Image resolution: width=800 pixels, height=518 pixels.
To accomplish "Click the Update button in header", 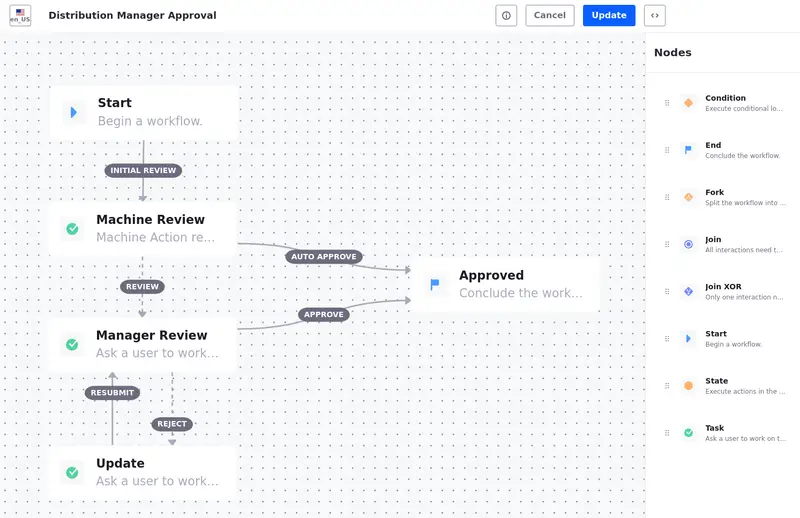I will click(x=608, y=16).
